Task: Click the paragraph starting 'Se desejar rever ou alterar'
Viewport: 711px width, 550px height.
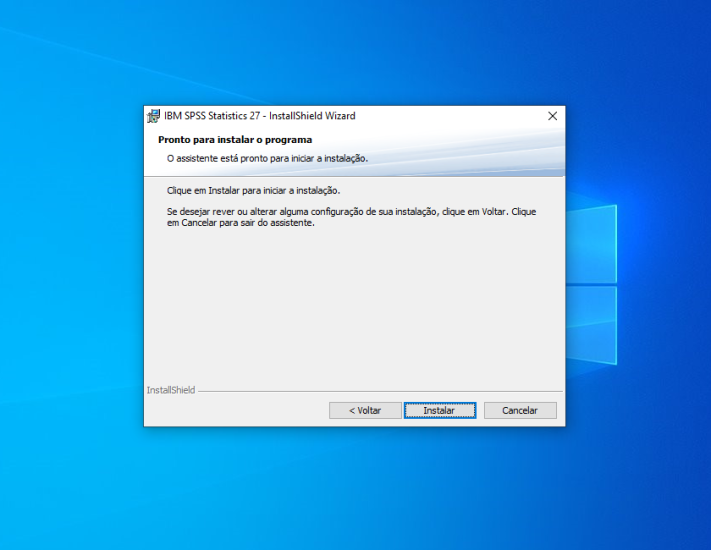Action: 351,217
